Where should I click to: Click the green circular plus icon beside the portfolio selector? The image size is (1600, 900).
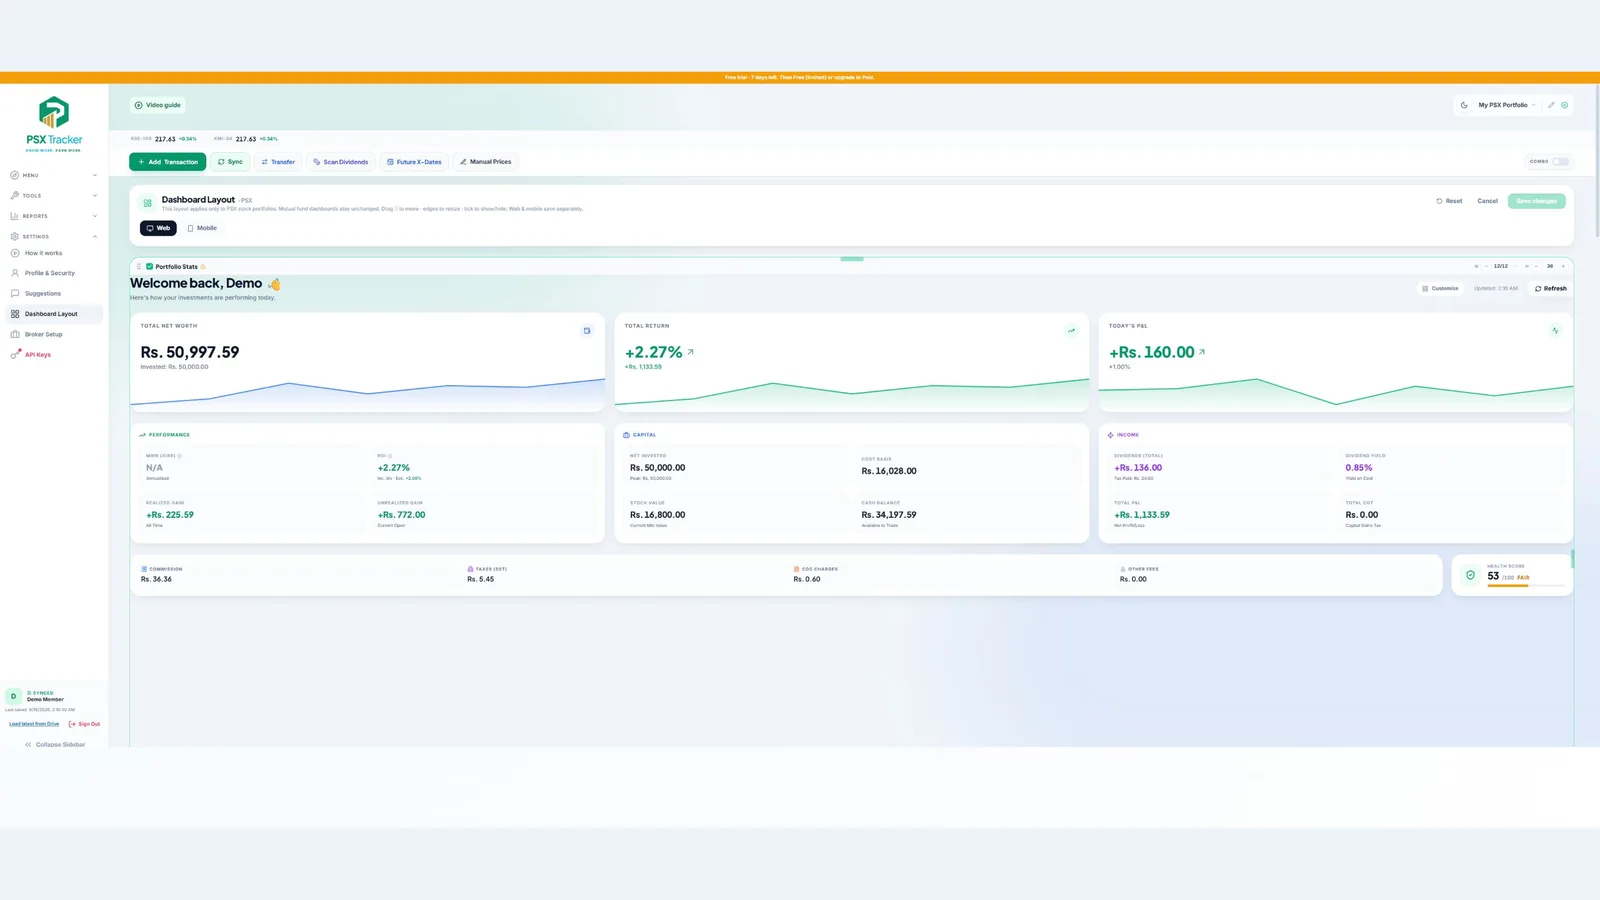(1565, 105)
